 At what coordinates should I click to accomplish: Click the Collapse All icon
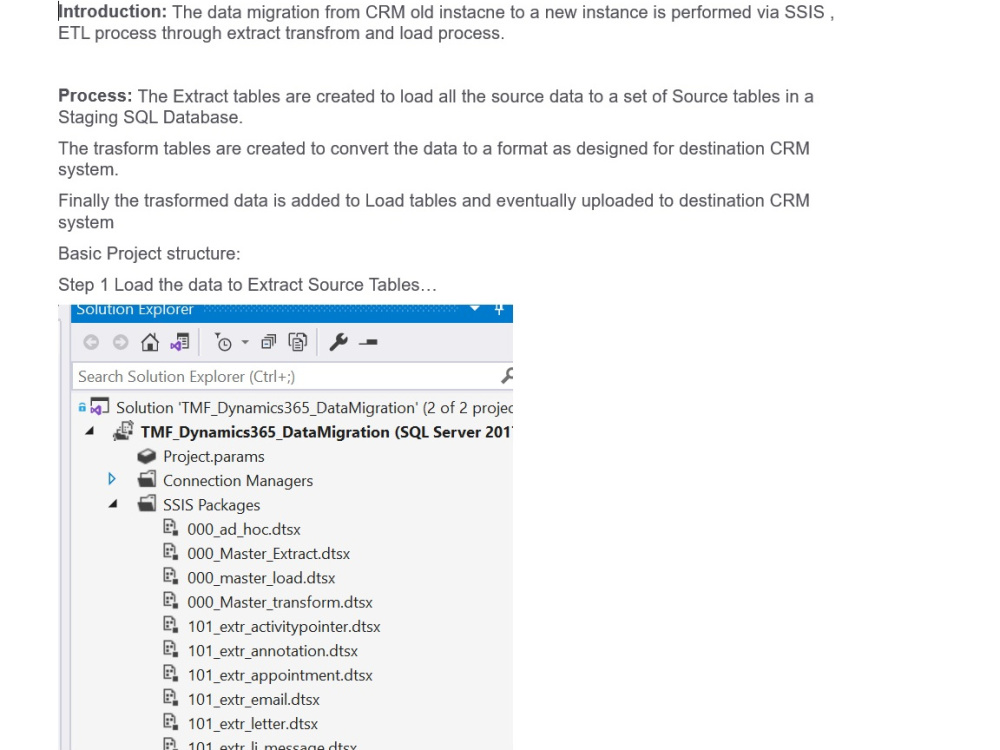268,342
